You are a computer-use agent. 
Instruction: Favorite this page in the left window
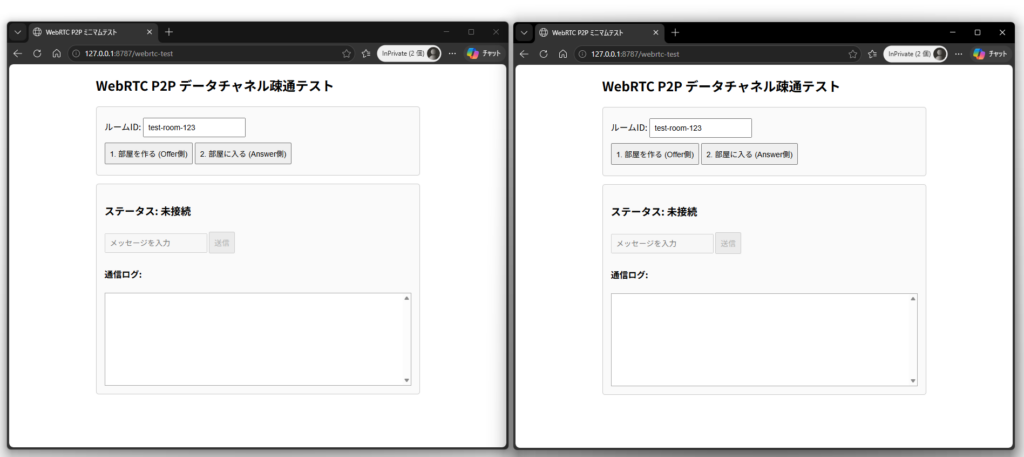point(346,54)
